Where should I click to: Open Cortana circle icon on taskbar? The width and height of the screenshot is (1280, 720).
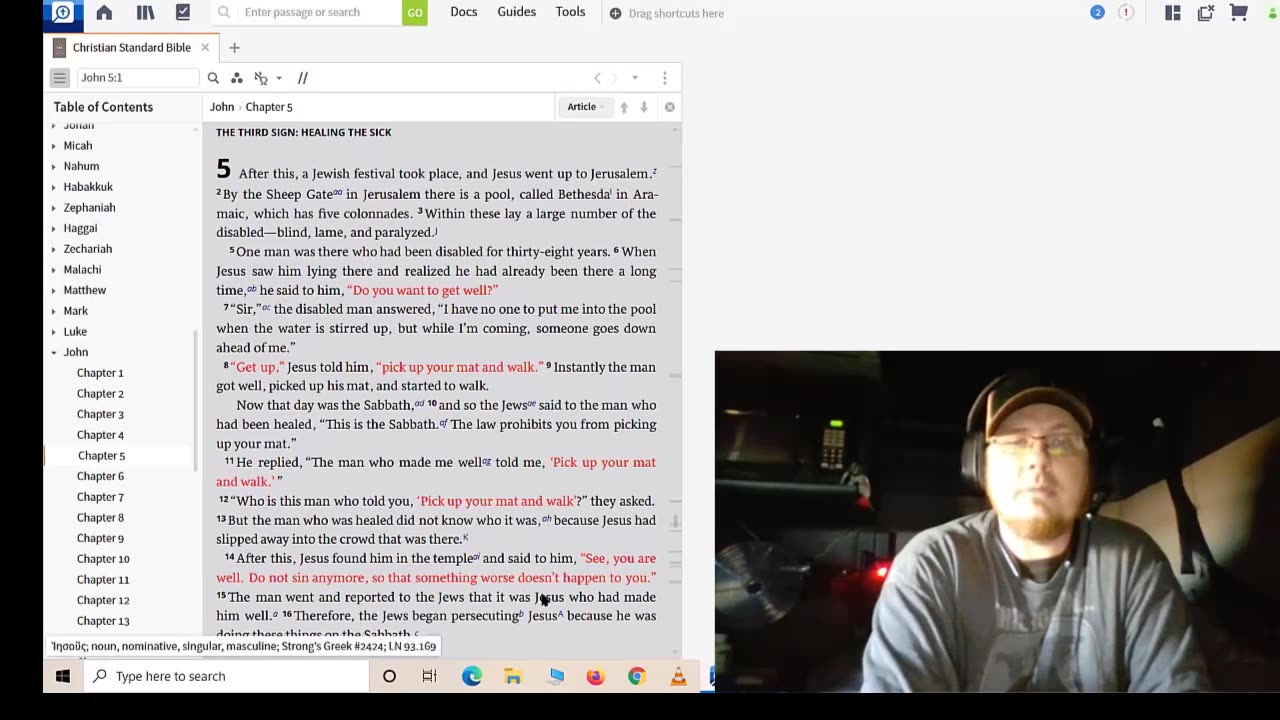coord(389,676)
